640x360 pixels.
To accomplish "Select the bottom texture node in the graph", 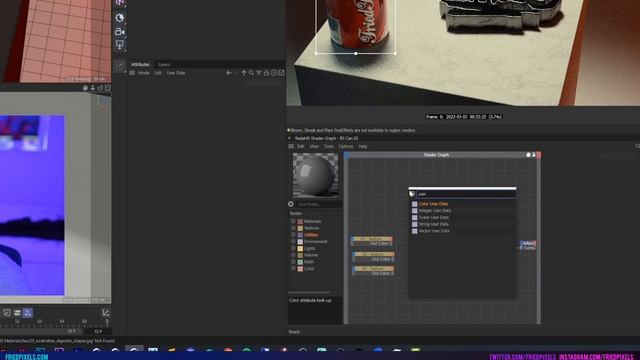I will [x=373, y=271].
